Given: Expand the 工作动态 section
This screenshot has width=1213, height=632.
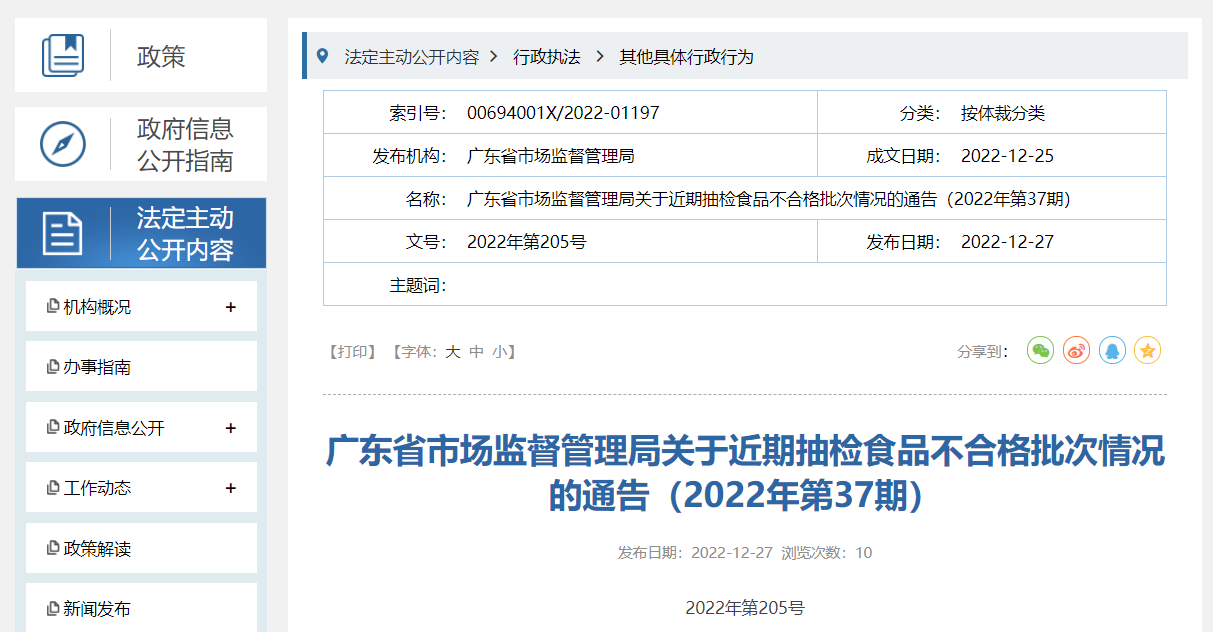Looking at the screenshot, I should tap(230, 488).
